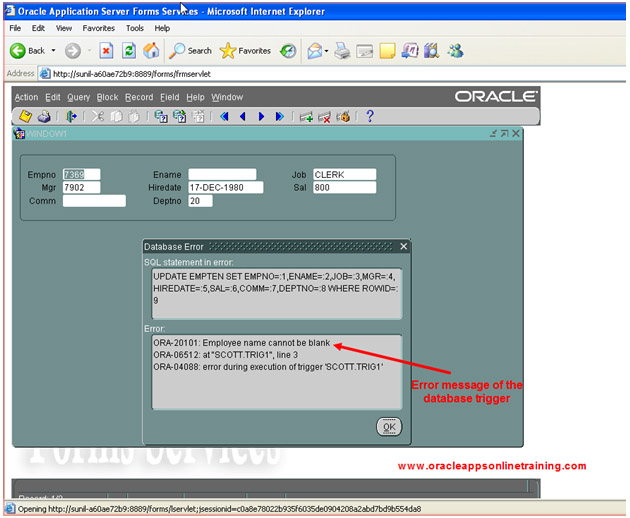Click the browser Back button

pyautogui.click(x=27, y=51)
